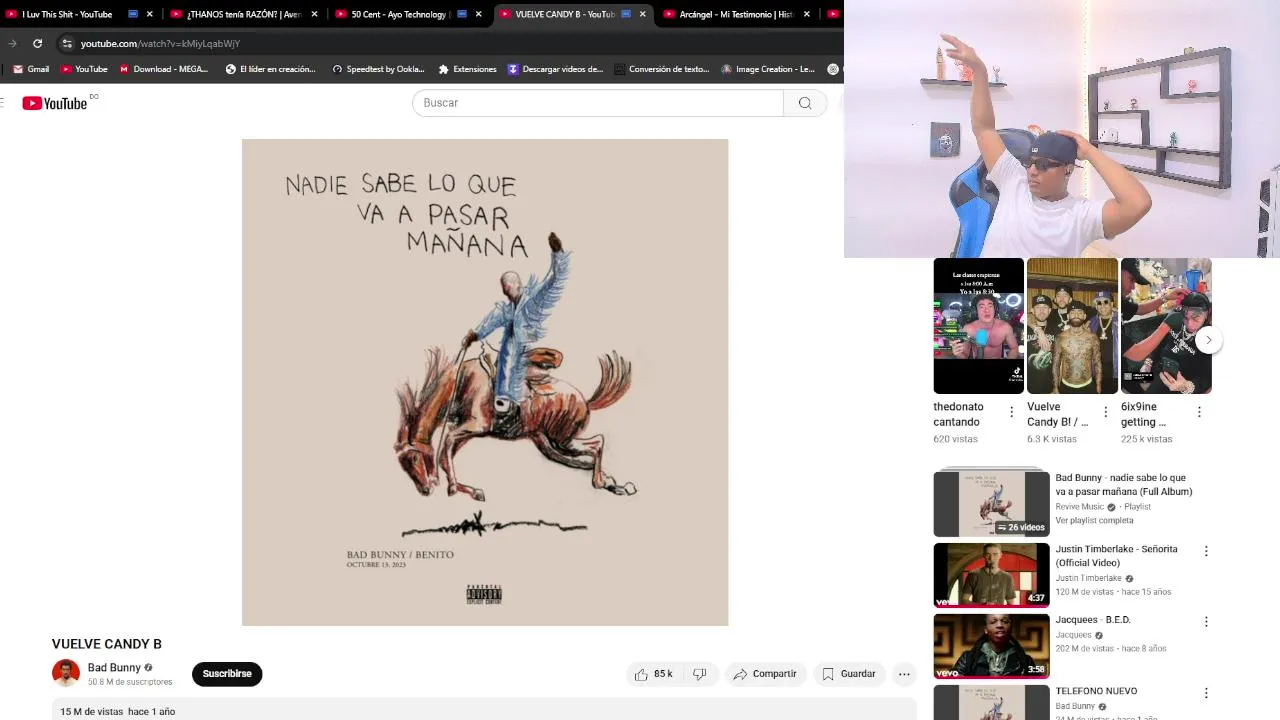Close the VUELVE CANDY B tab
The width and height of the screenshot is (1280, 720).
point(642,14)
